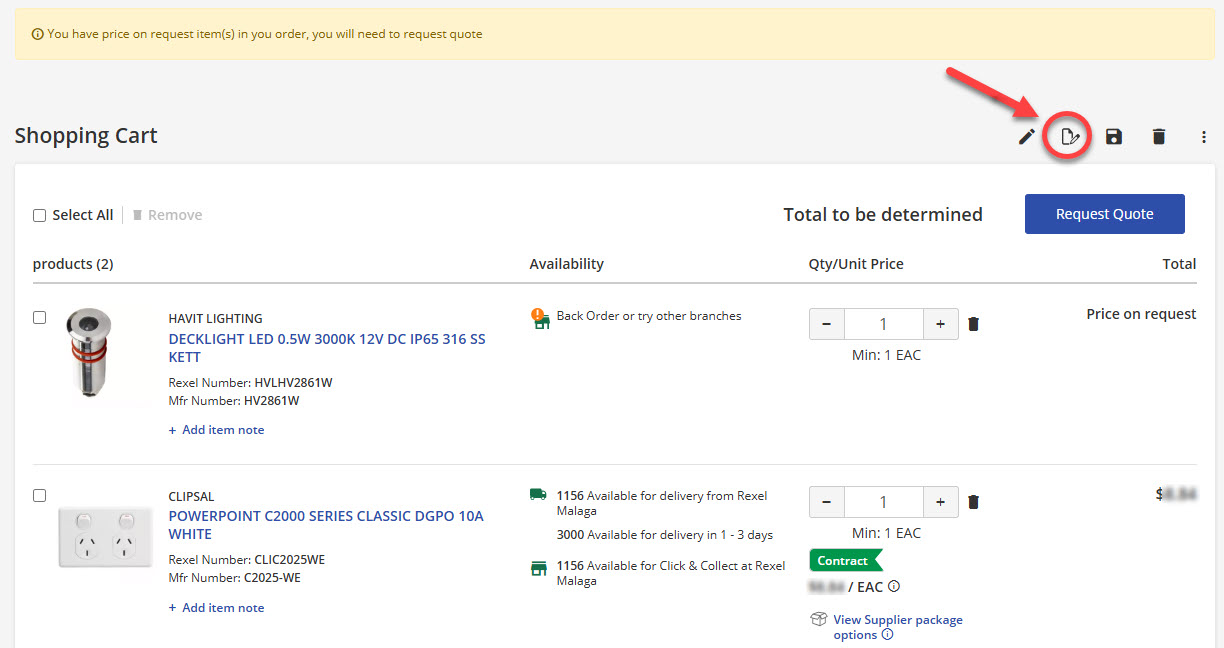This screenshot has width=1224, height=648.
Task: Expand Add item note under Decklight LED
Action: pyautogui.click(x=217, y=430)
